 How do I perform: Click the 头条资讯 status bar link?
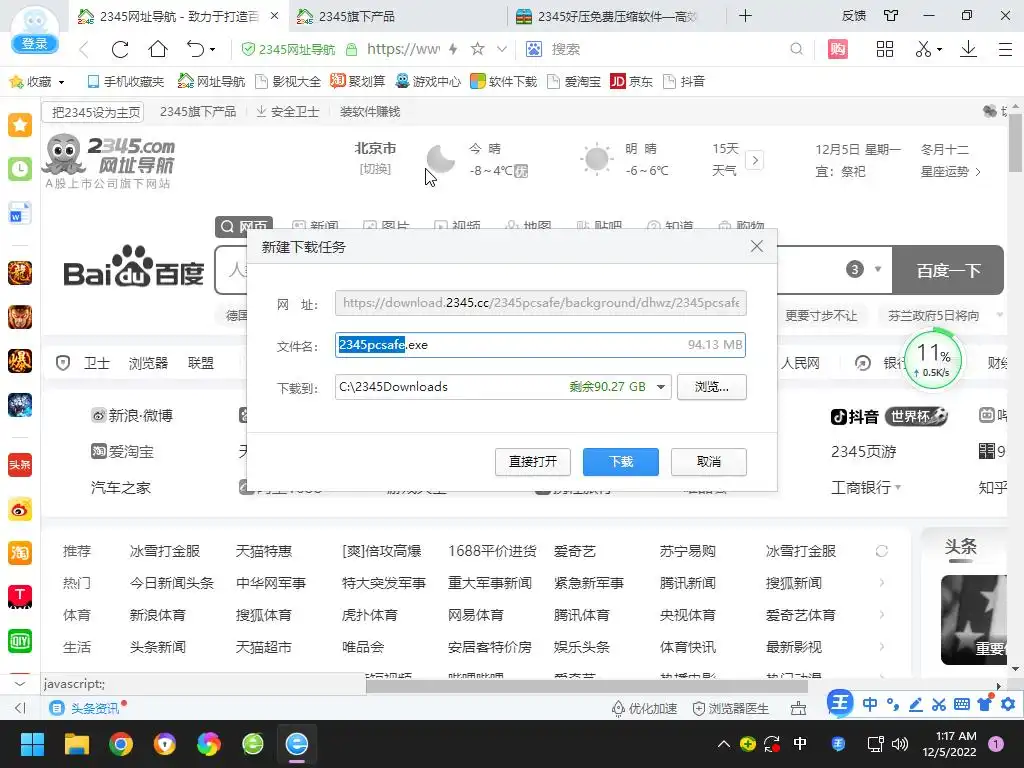pos(86,709)
